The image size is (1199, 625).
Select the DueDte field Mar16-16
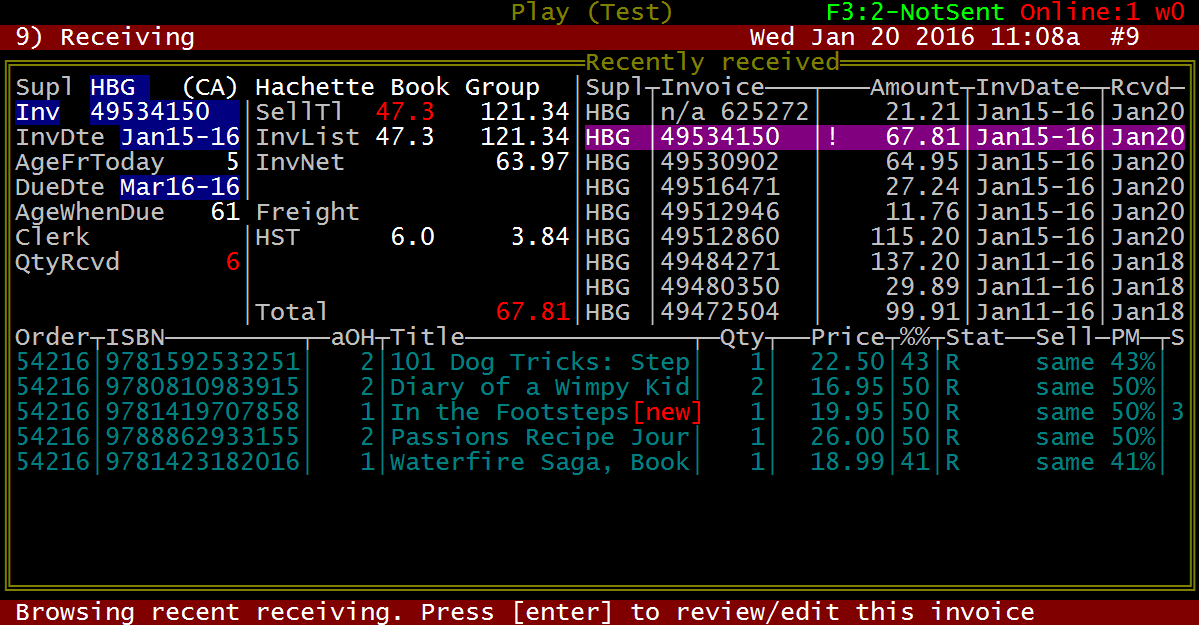[180, 187]
